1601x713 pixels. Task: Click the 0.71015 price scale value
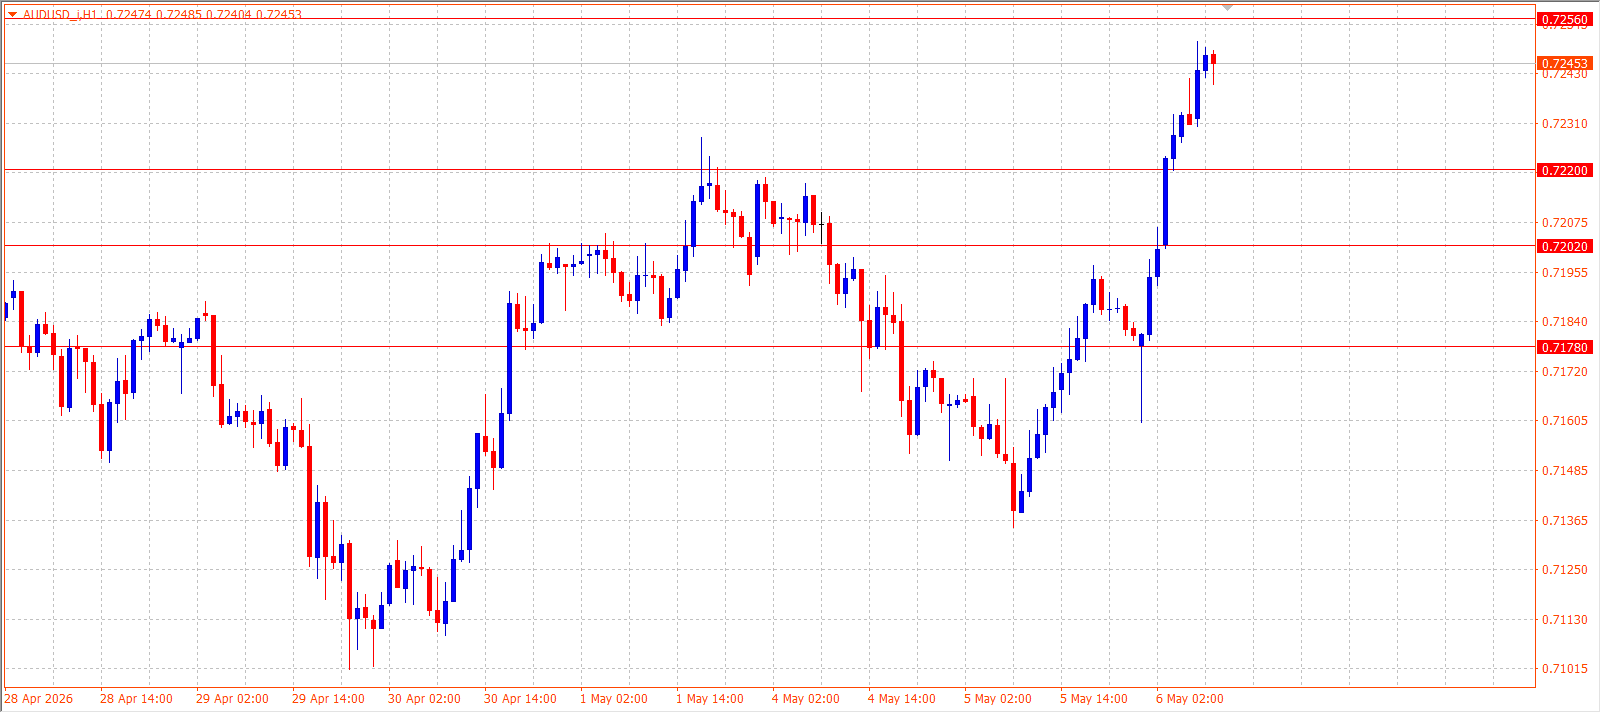tap(1565, 669)
